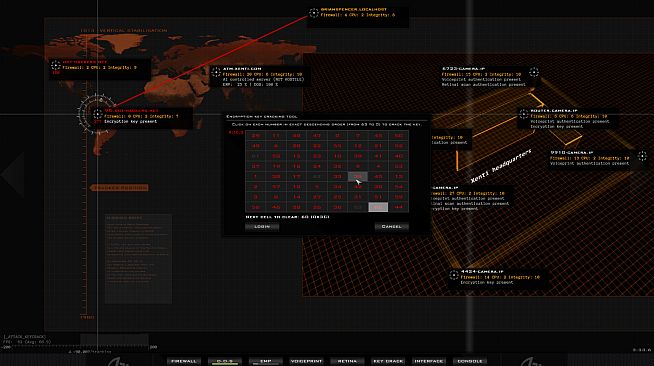Launch the Firewall attack tool

point(184,361)
